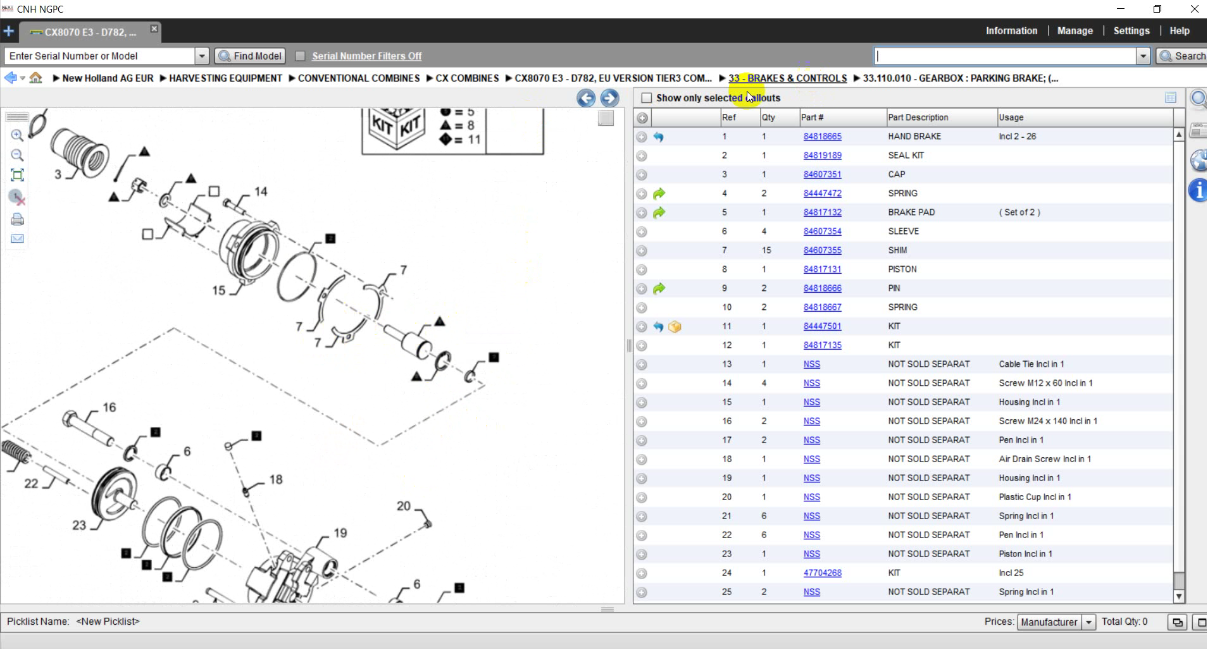Zoom in on the parts diagram
This screenshot has width=1207, height=649.
pos(17,135)
